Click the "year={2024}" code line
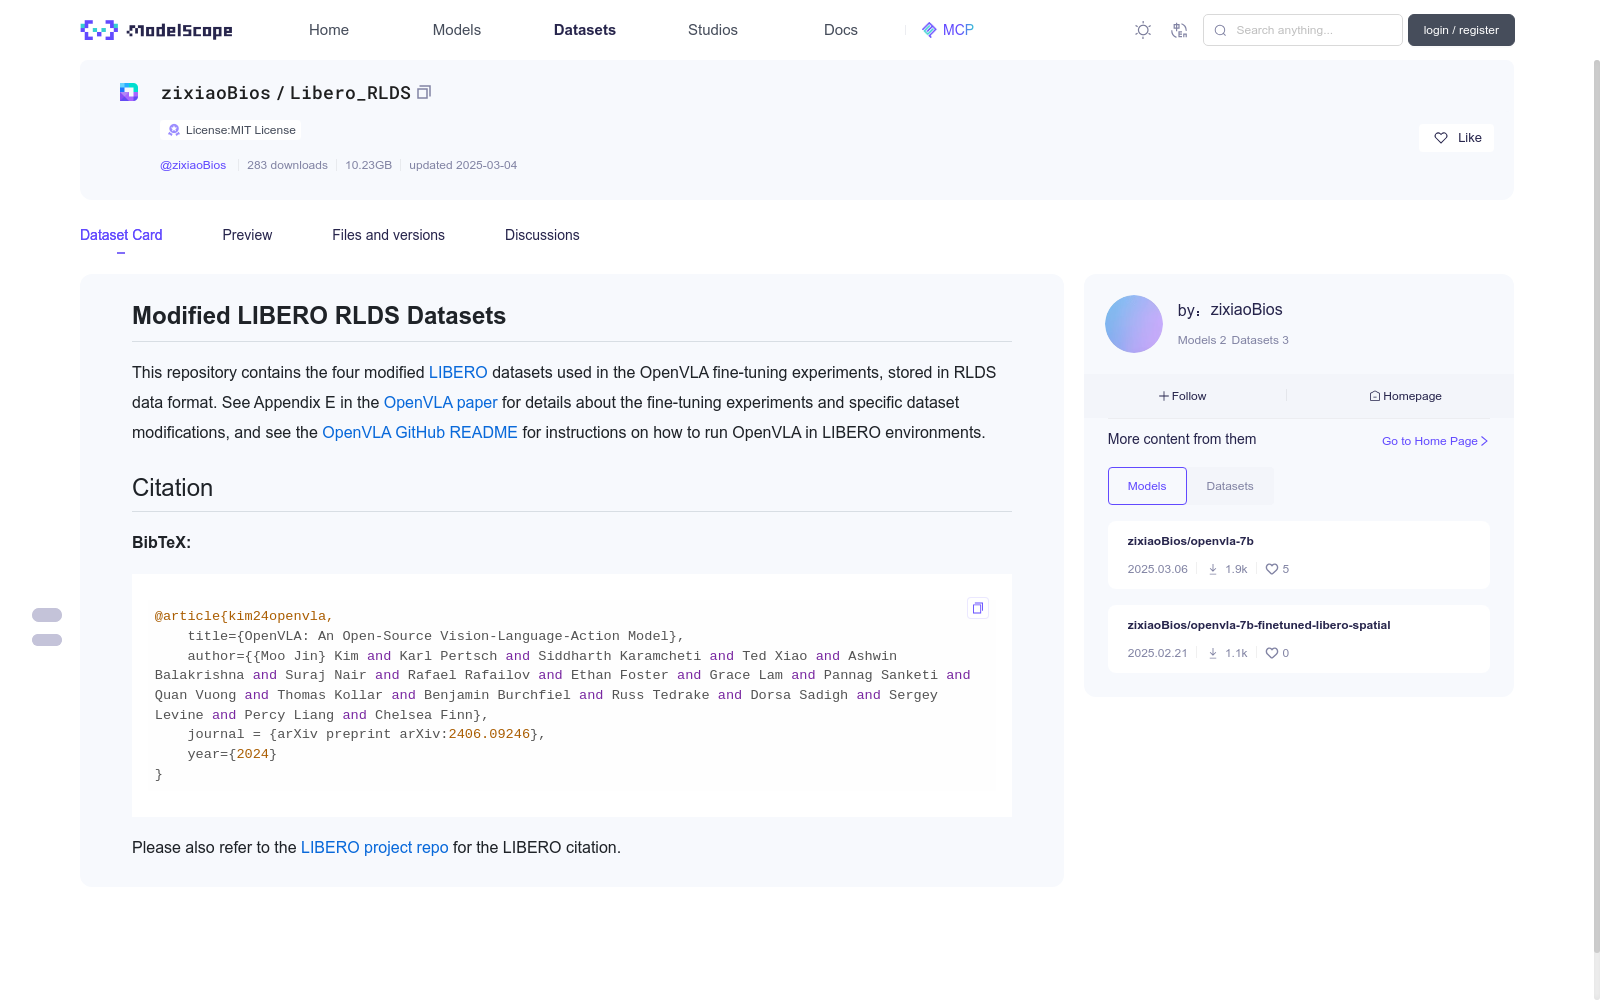1600x1000 pixels. (232, 754)
